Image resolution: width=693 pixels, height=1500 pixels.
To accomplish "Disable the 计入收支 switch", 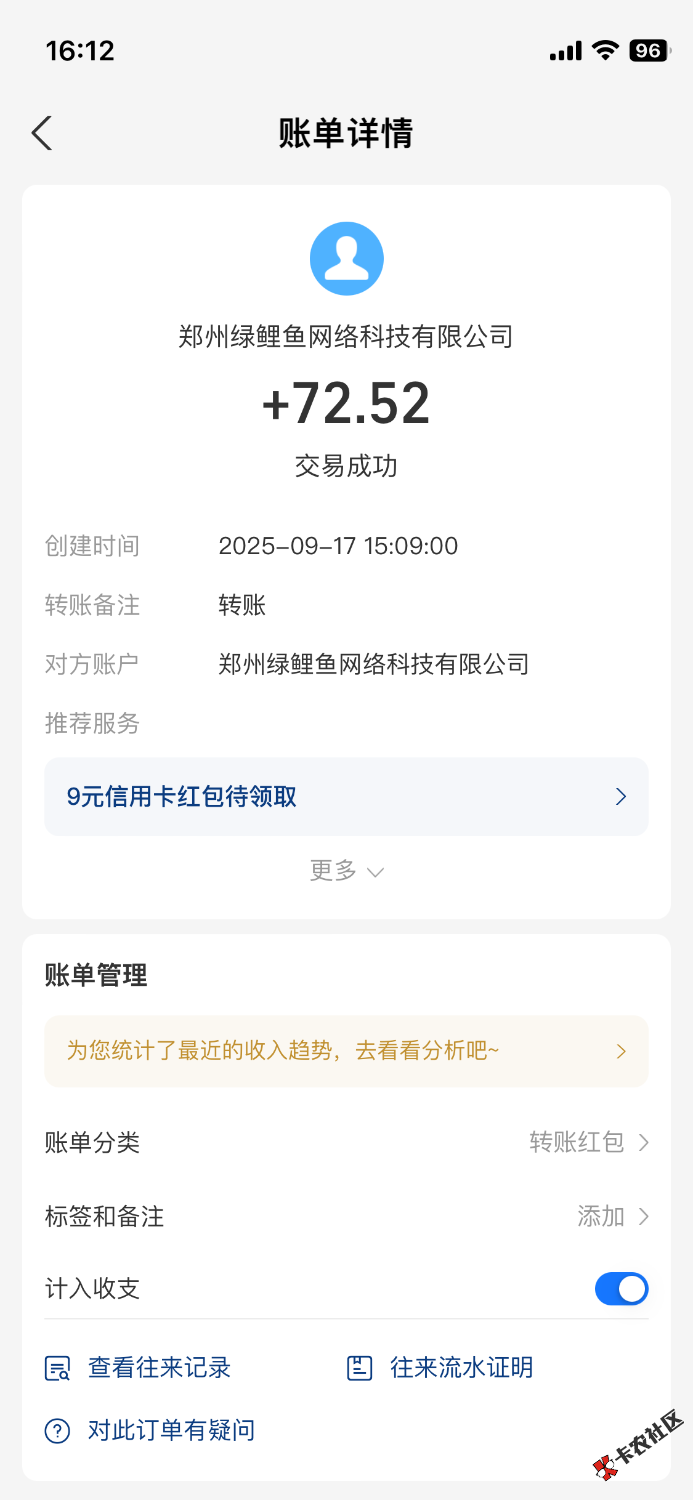I will point(621,1289).
